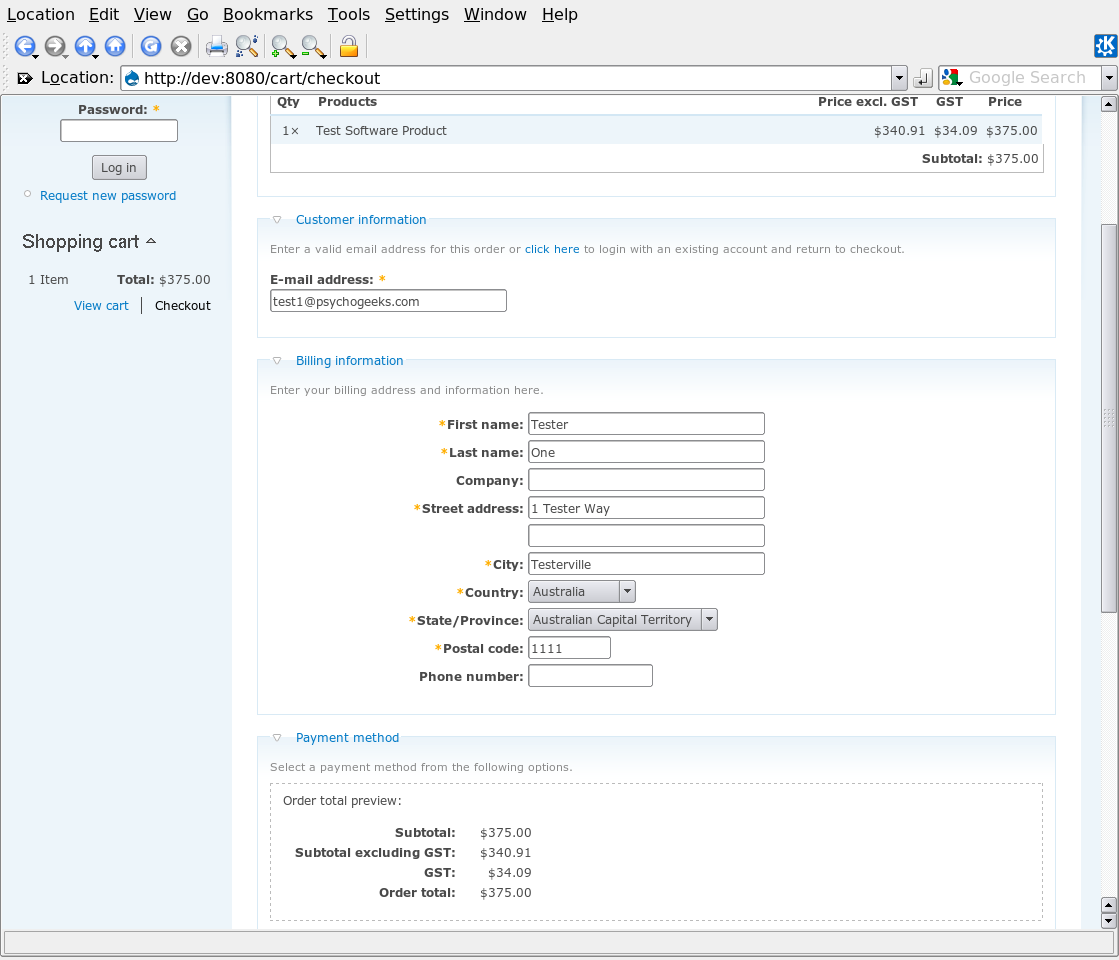Open the home page icon

[115, 46]
